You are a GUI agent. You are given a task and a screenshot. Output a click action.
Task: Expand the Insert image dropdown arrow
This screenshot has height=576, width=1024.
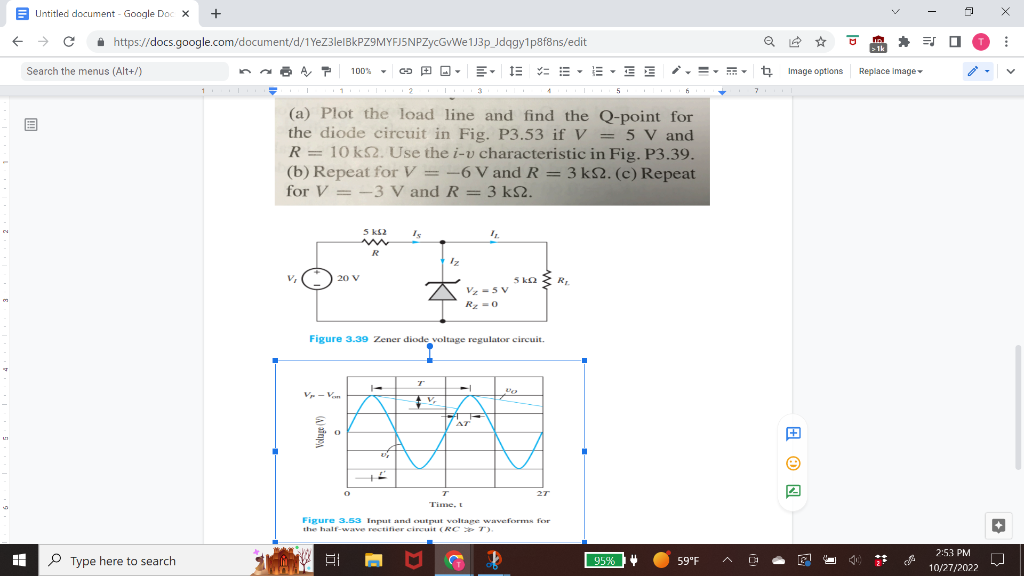tap(457, 71)
